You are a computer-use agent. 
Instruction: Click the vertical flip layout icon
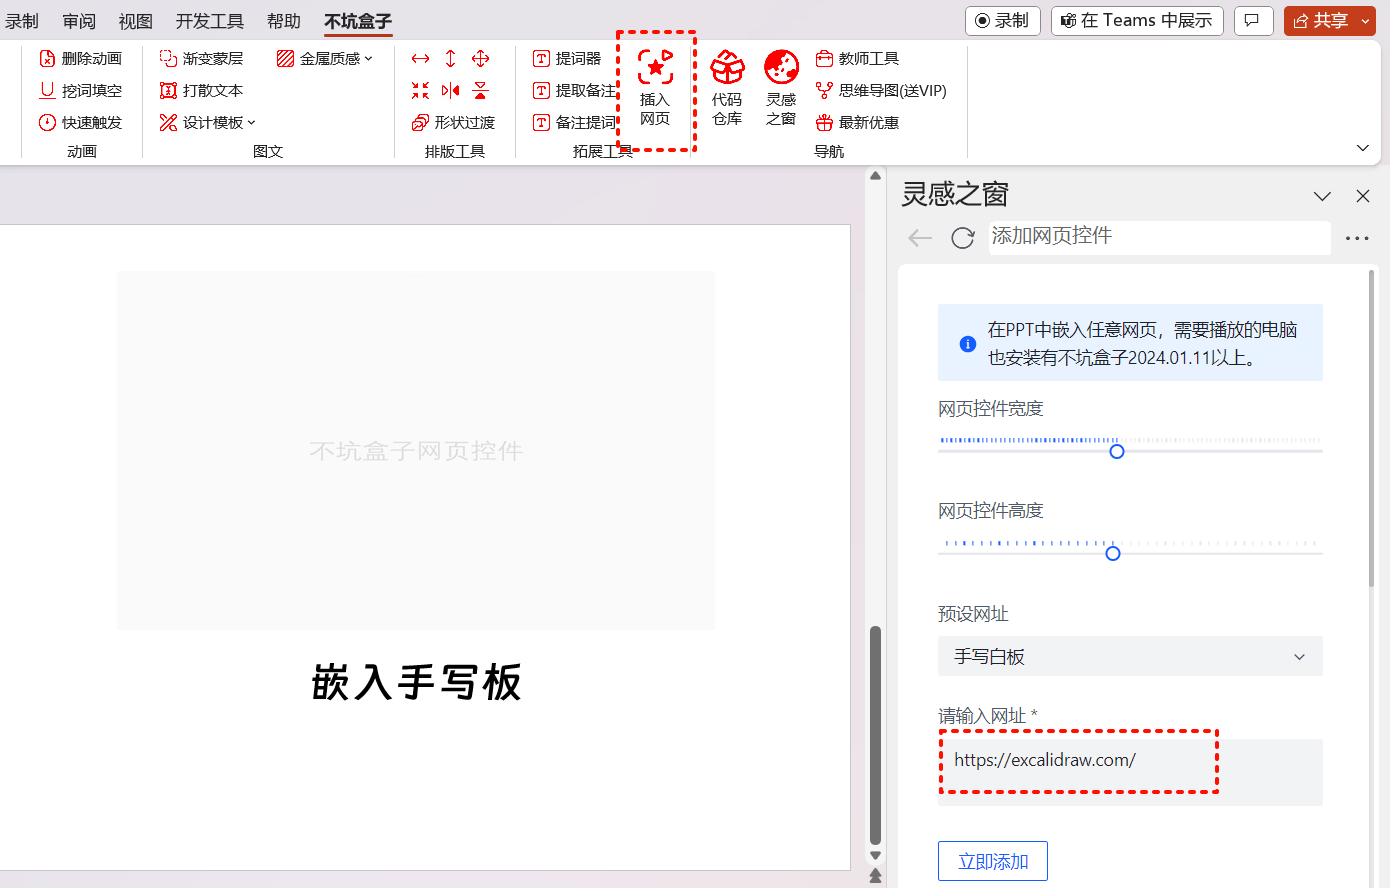pos(481,91)
